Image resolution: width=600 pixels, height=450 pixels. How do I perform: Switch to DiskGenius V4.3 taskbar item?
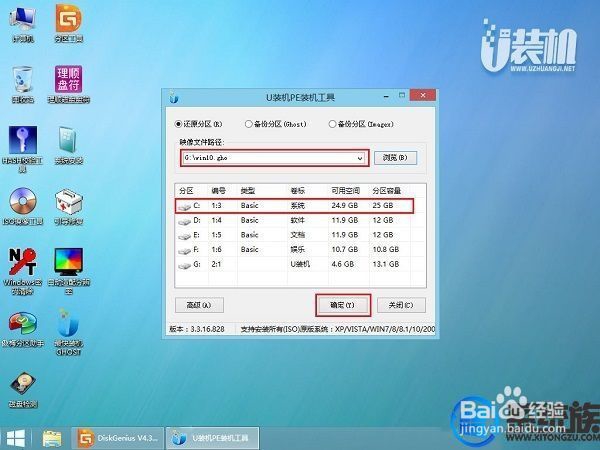[x=117, y=439]
